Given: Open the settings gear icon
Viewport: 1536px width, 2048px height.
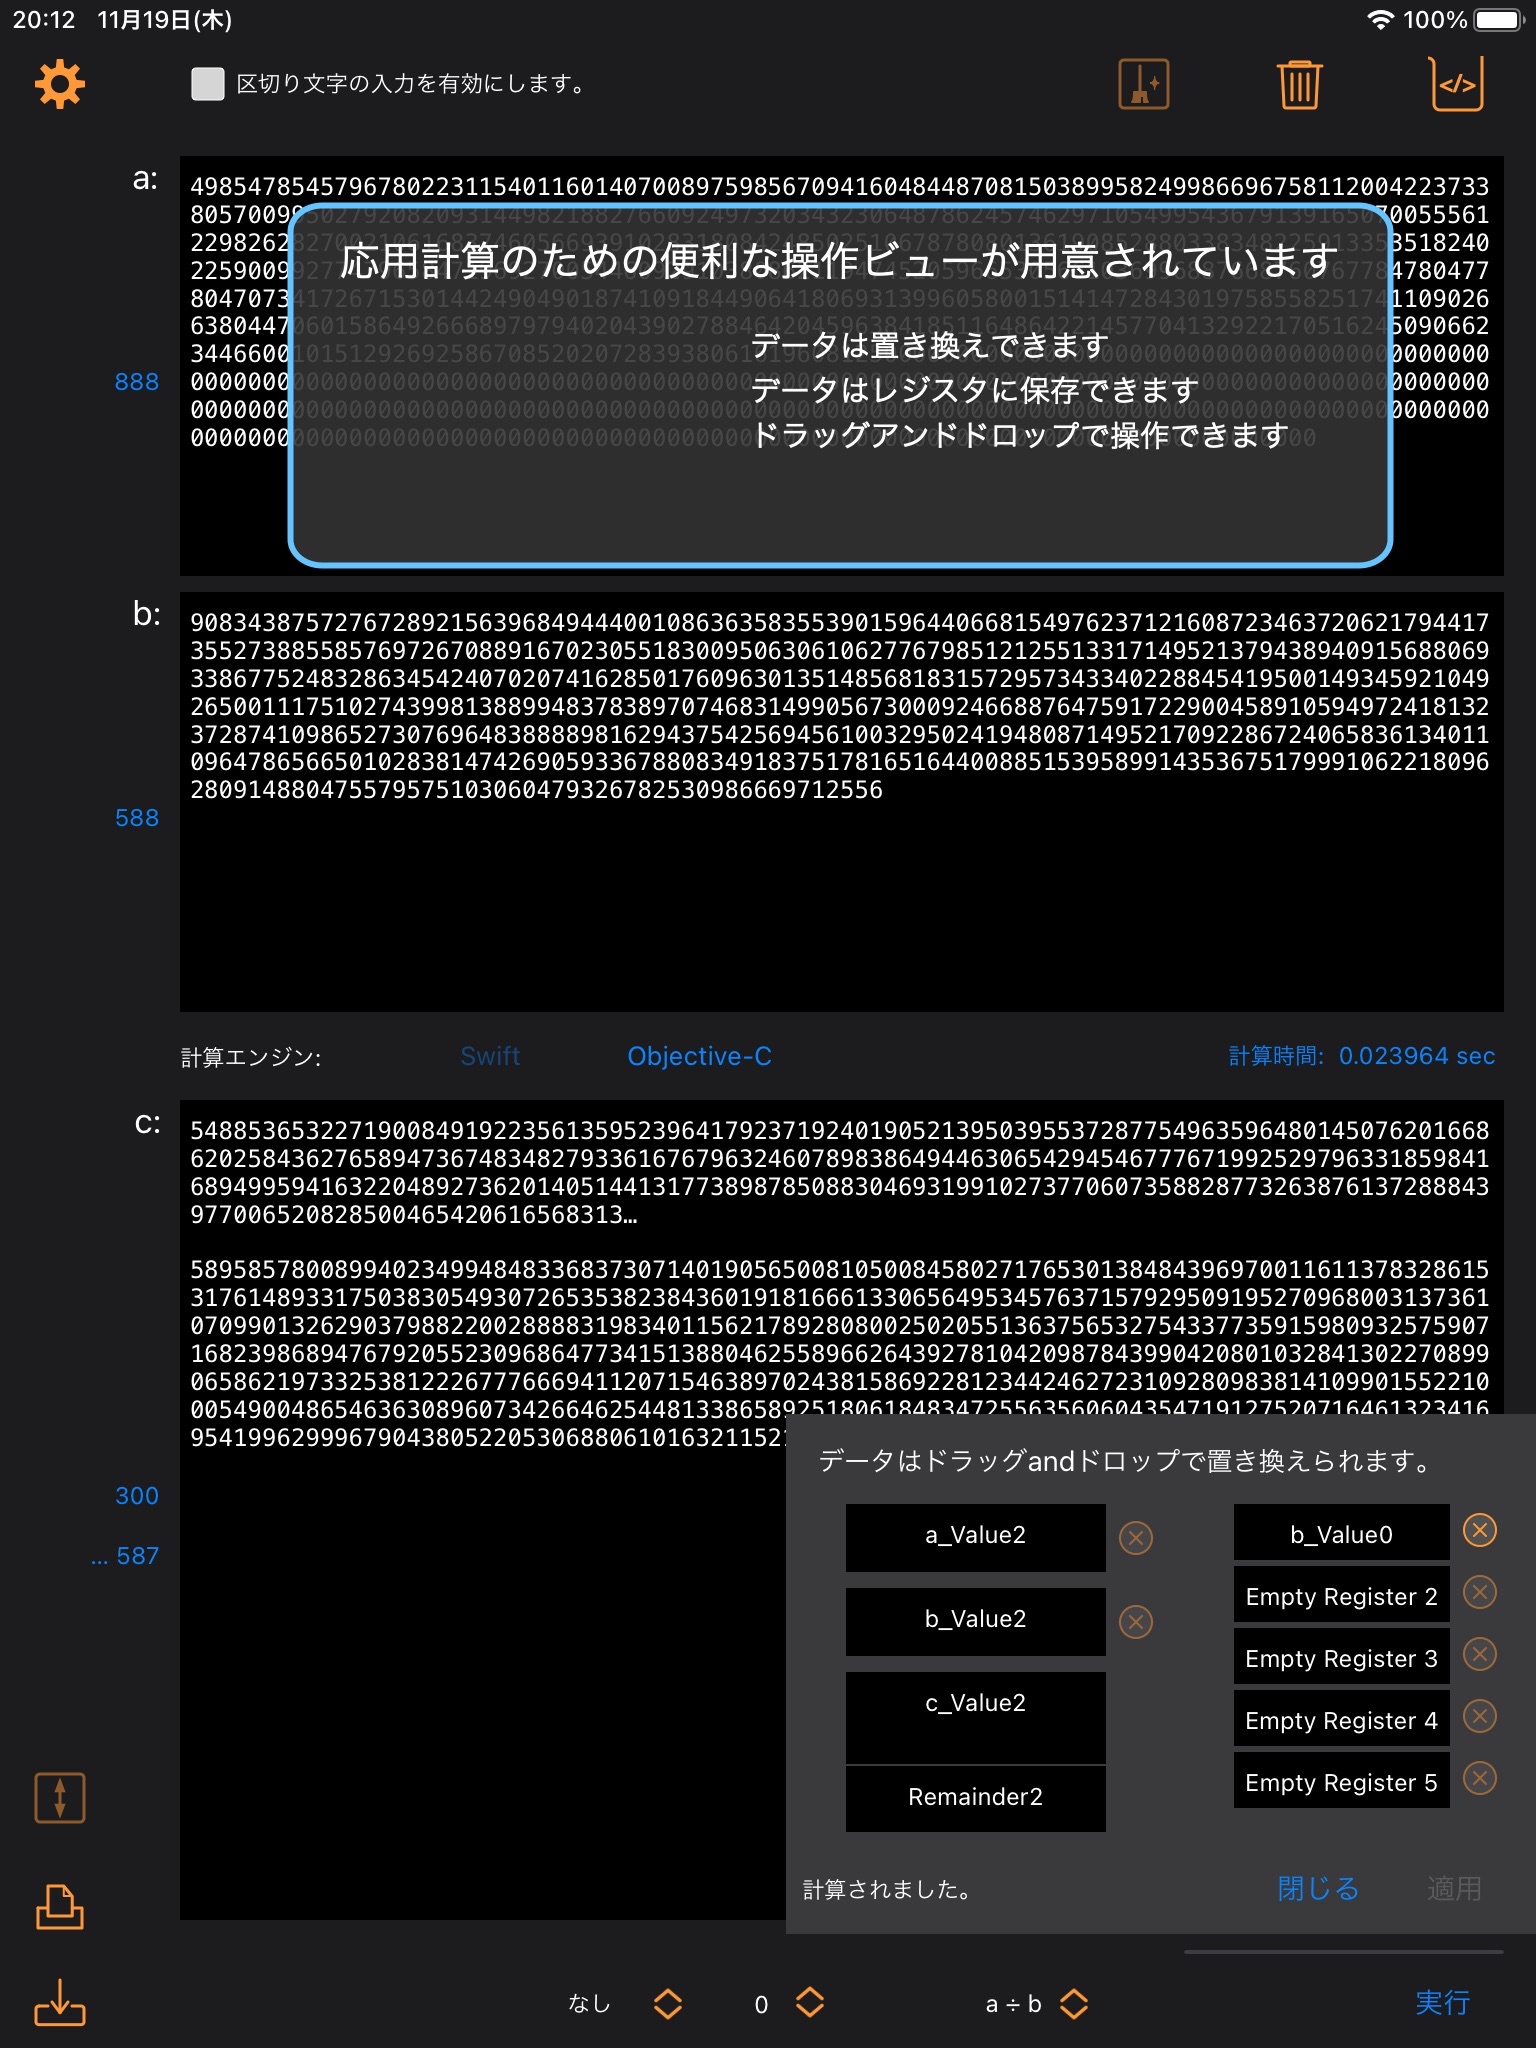Looking at the screenshot, I should coord(60,84).
